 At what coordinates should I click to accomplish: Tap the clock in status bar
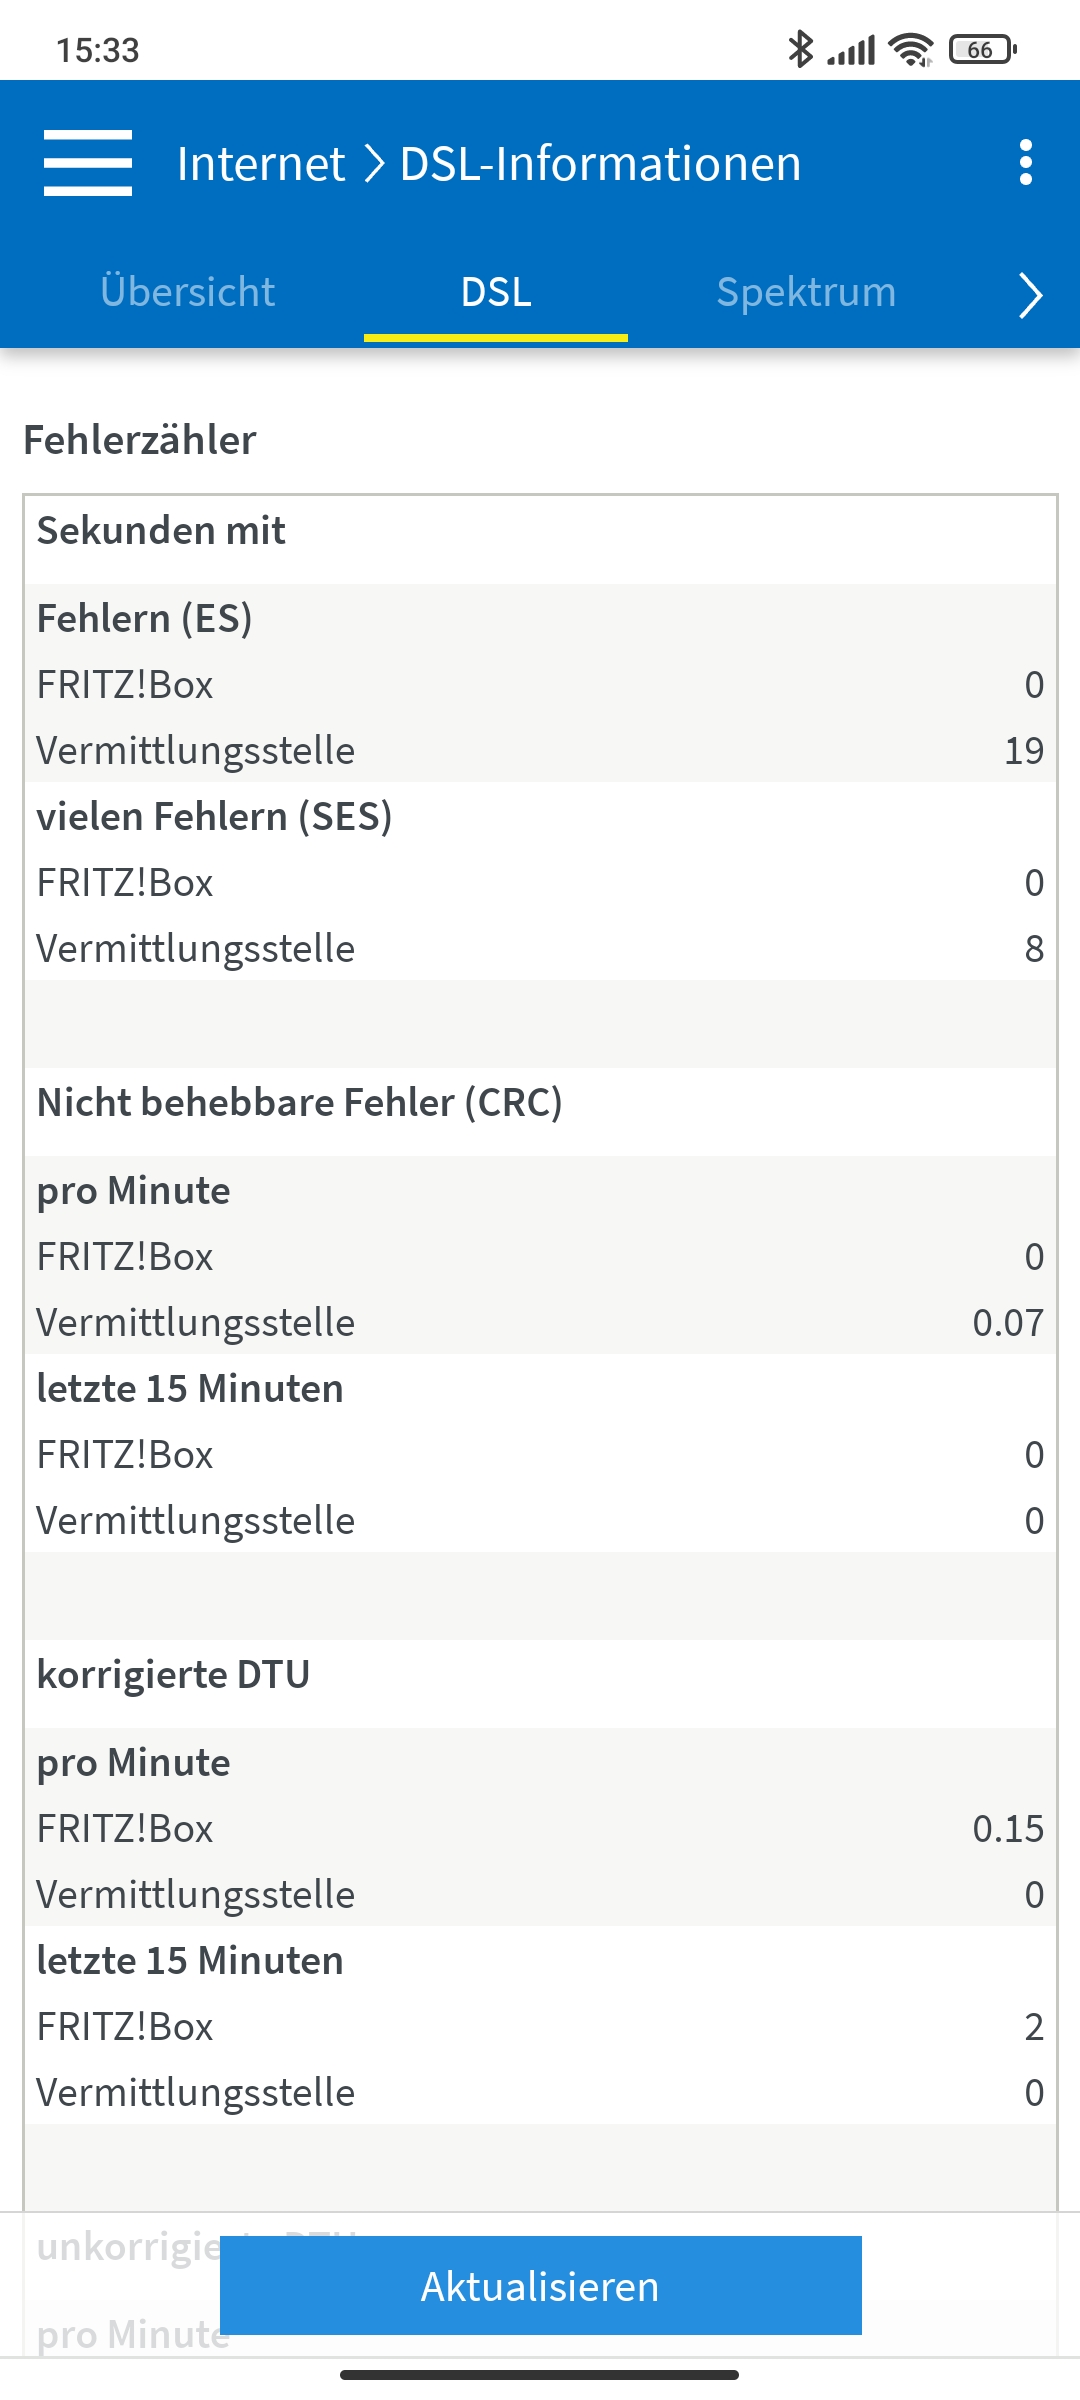98,50
